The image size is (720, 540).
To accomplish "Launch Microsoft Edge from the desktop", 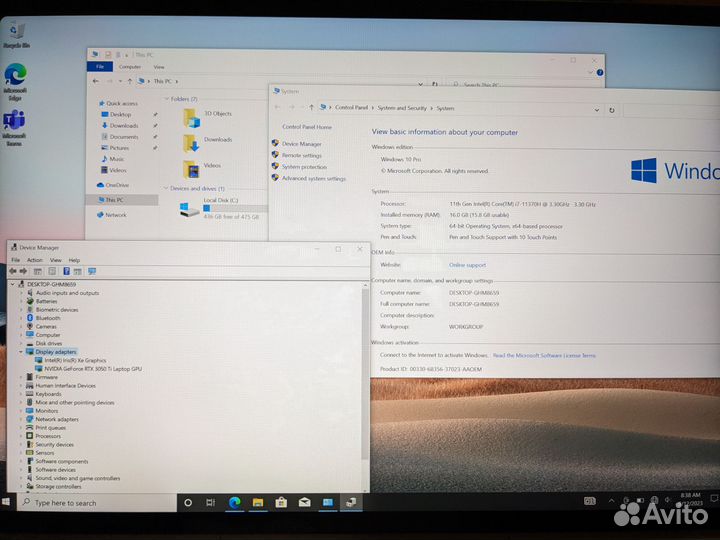I will tap(15, 82).
